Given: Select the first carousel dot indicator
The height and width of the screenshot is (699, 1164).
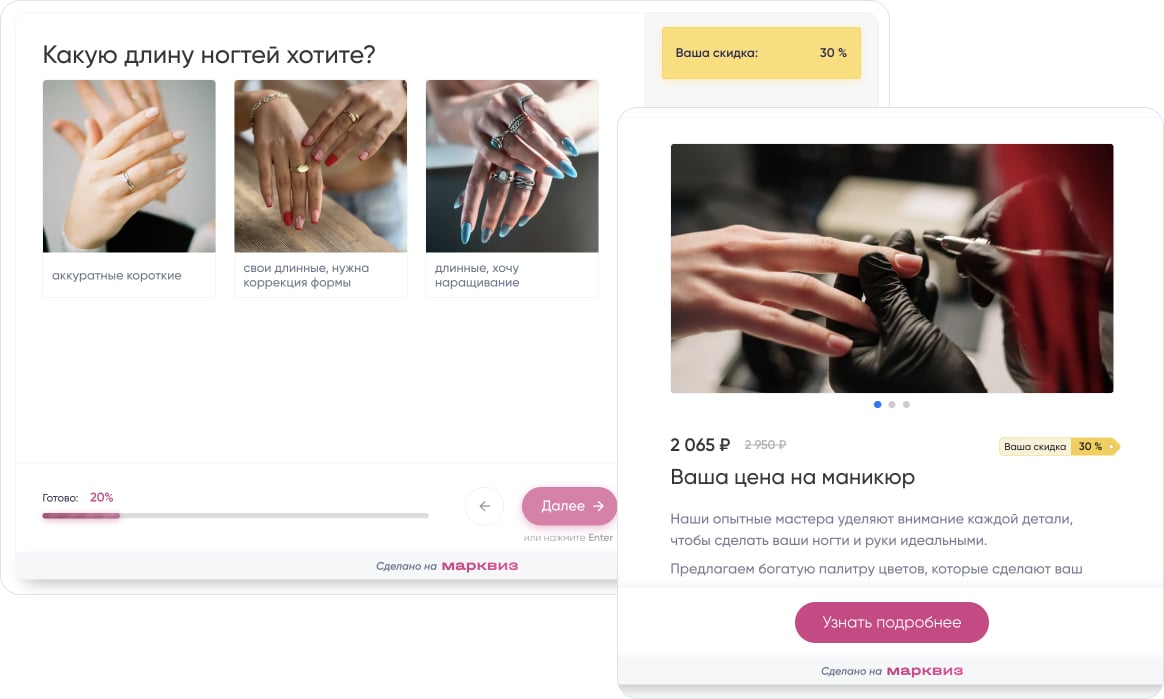Looking at the screenshot, I should pos(877,404).
